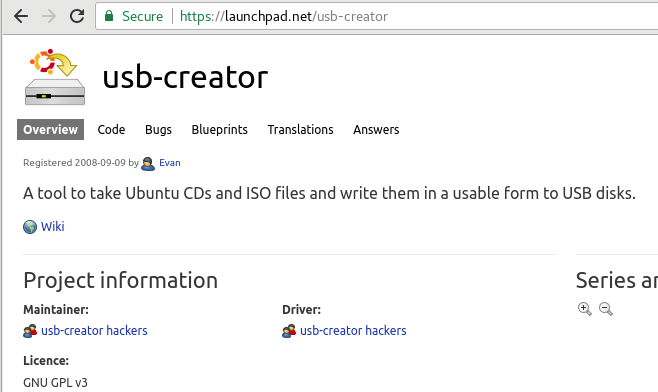Image resolution: width=658 pixels, height=392 pixels.
Task: Select the Overview tab
Action: [x=50, y=129]
